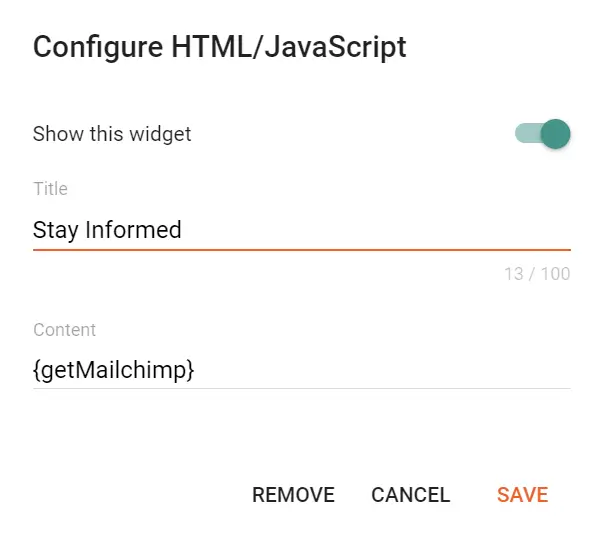Click the Configure HTML/JavaScript dialog heading
Screen dimensions: 605x535
220,47
